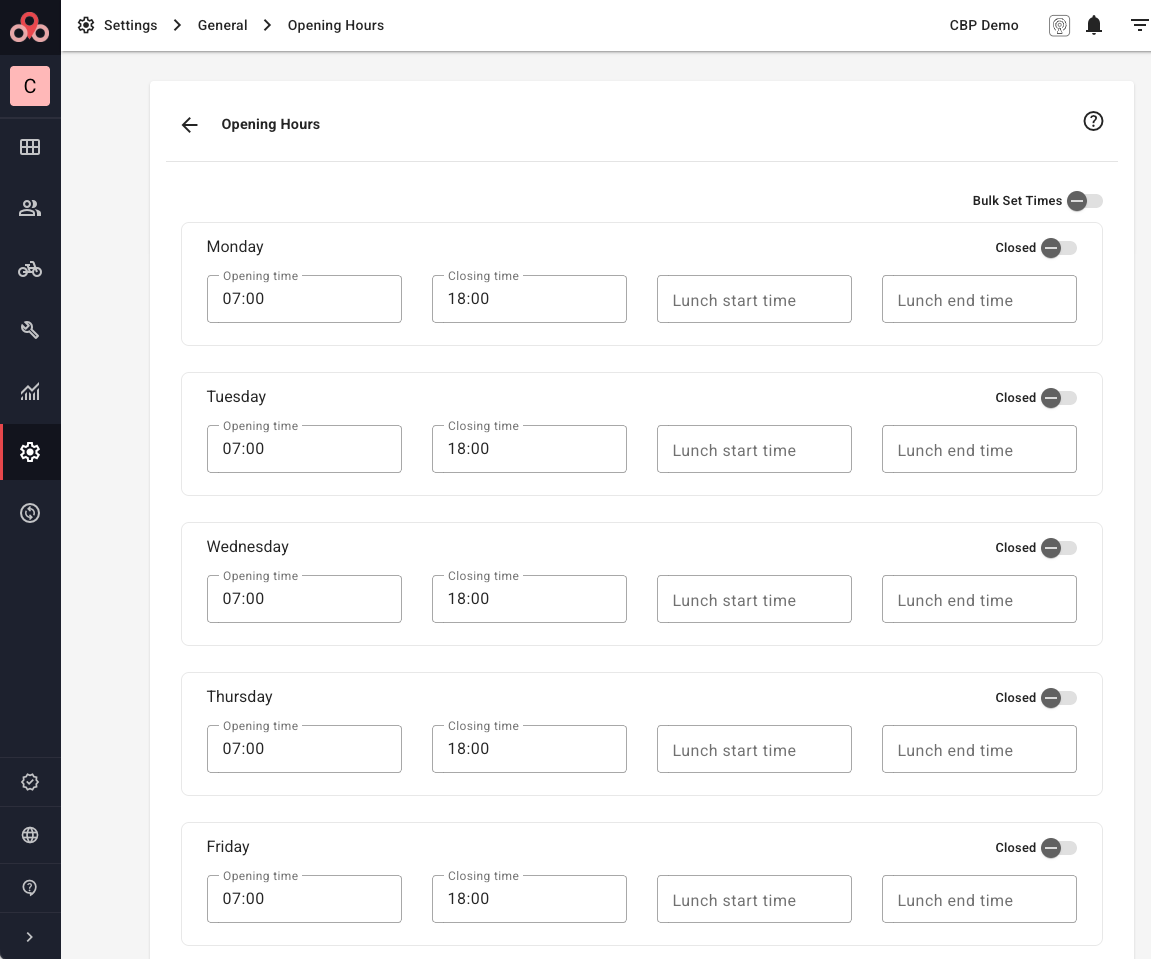
Task: Open the pink C account avatar
Action: pyautogui.click(x=30, y=86)
